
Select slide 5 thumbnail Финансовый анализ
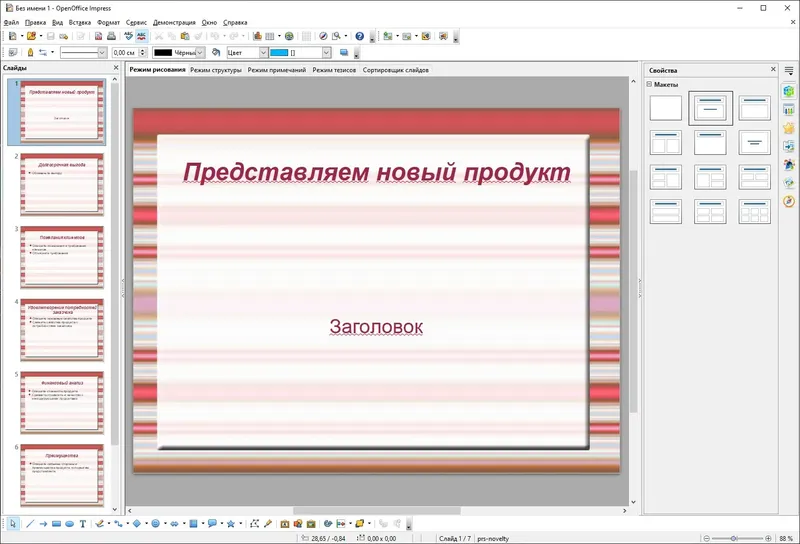click(x=62, y=403)
